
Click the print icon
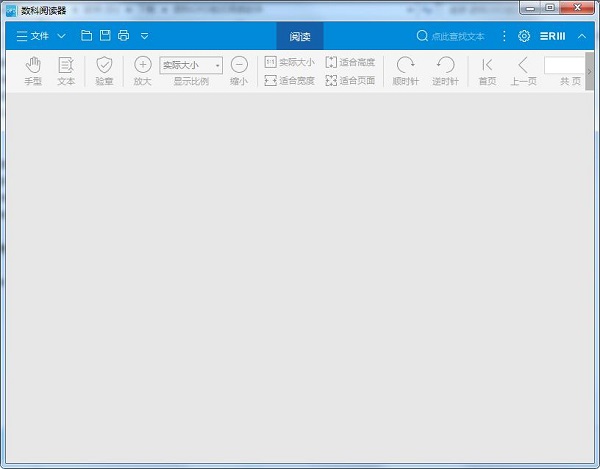pyautogui.click(x=123, y=36)
